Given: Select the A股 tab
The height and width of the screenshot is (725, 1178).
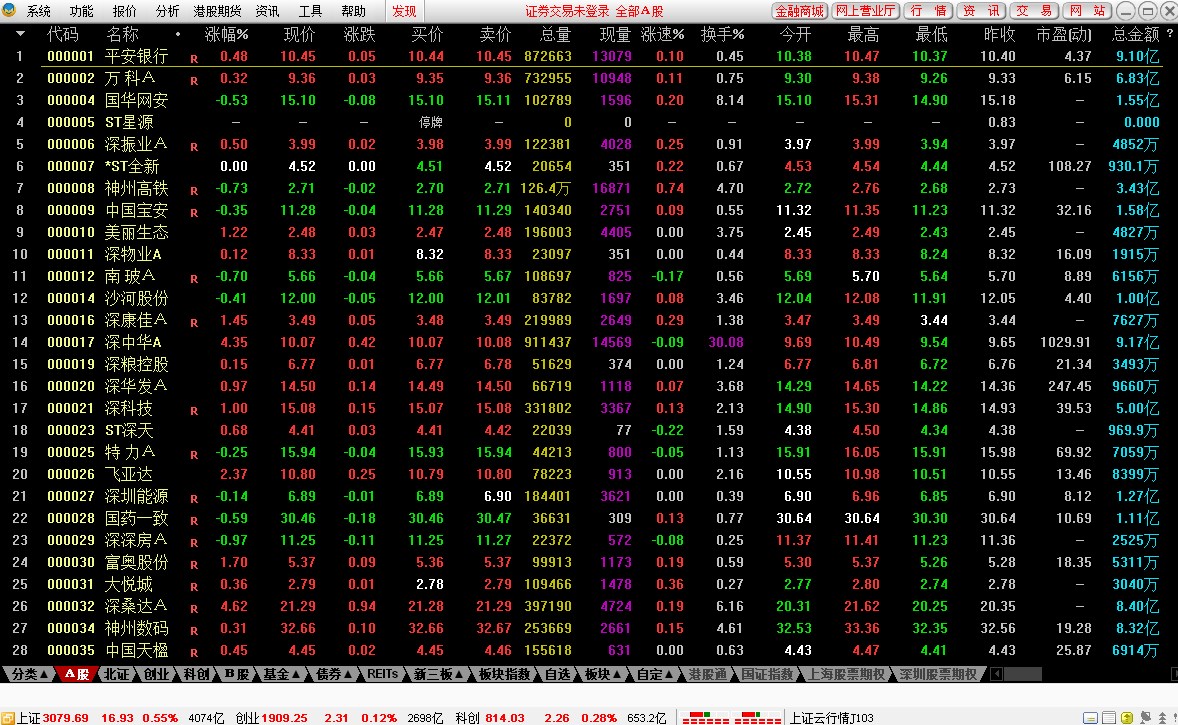Looking at the screenshot, I should click(76, 674).
